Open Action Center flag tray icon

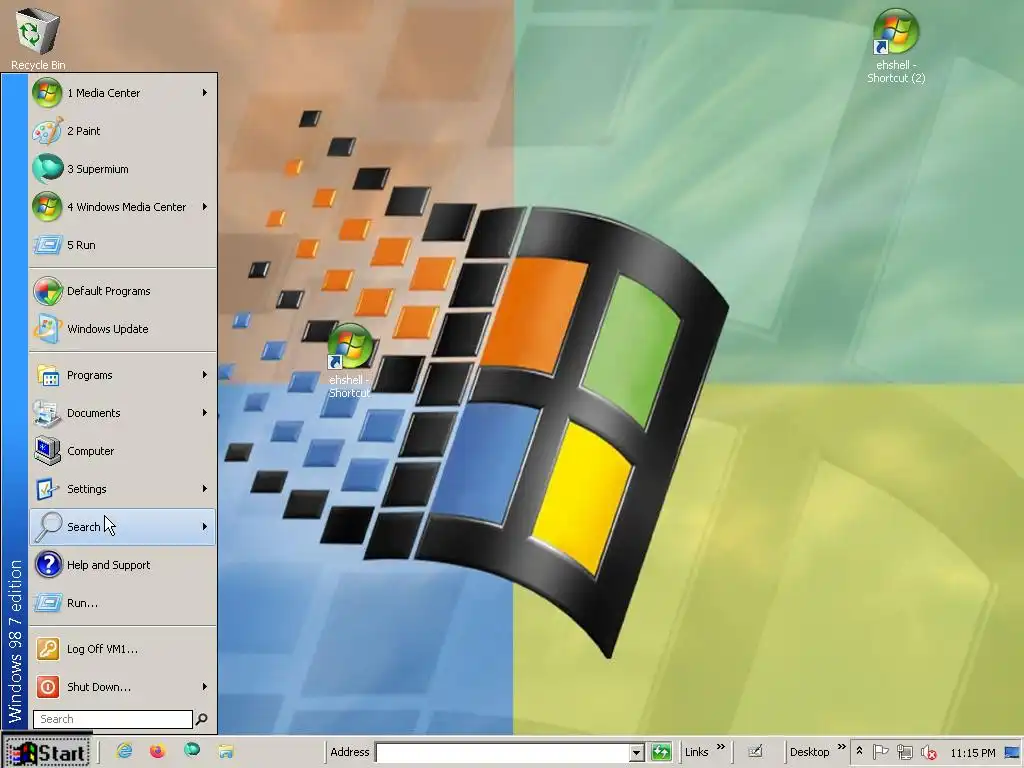point(880,752)
